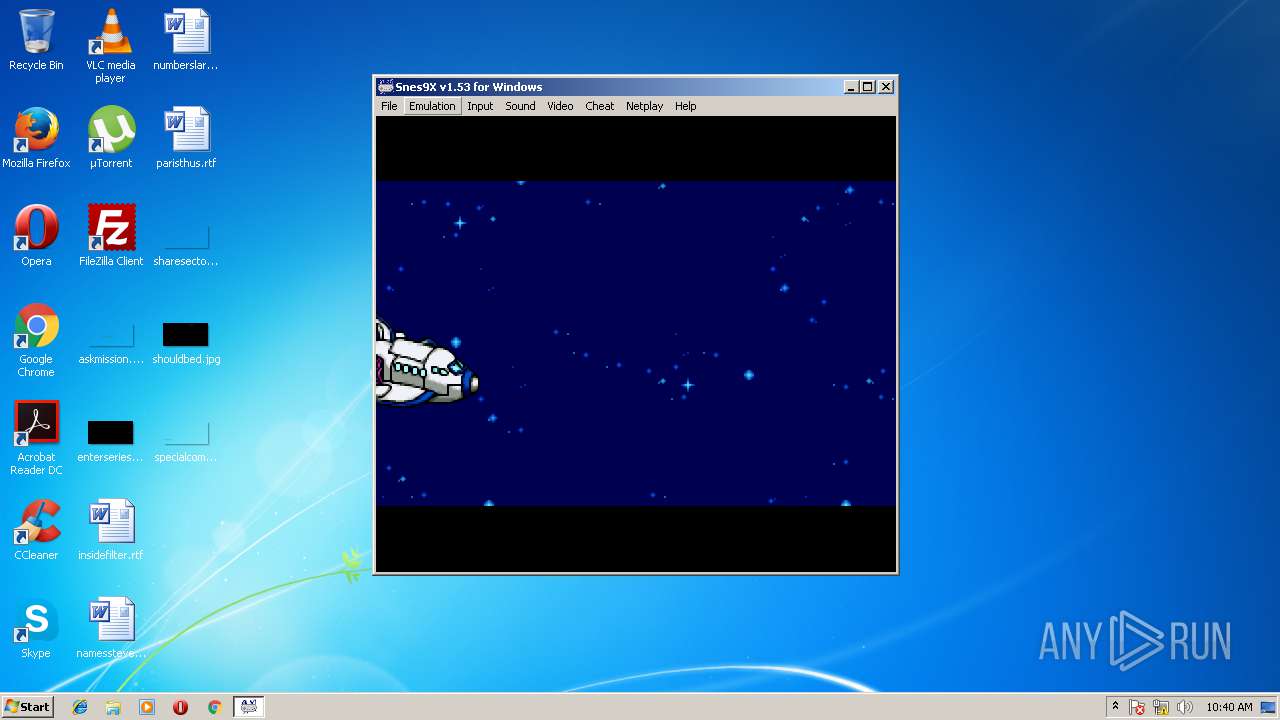Open the File menu in Snes9X
1280x720 pixels.
[x=389, y=106]
